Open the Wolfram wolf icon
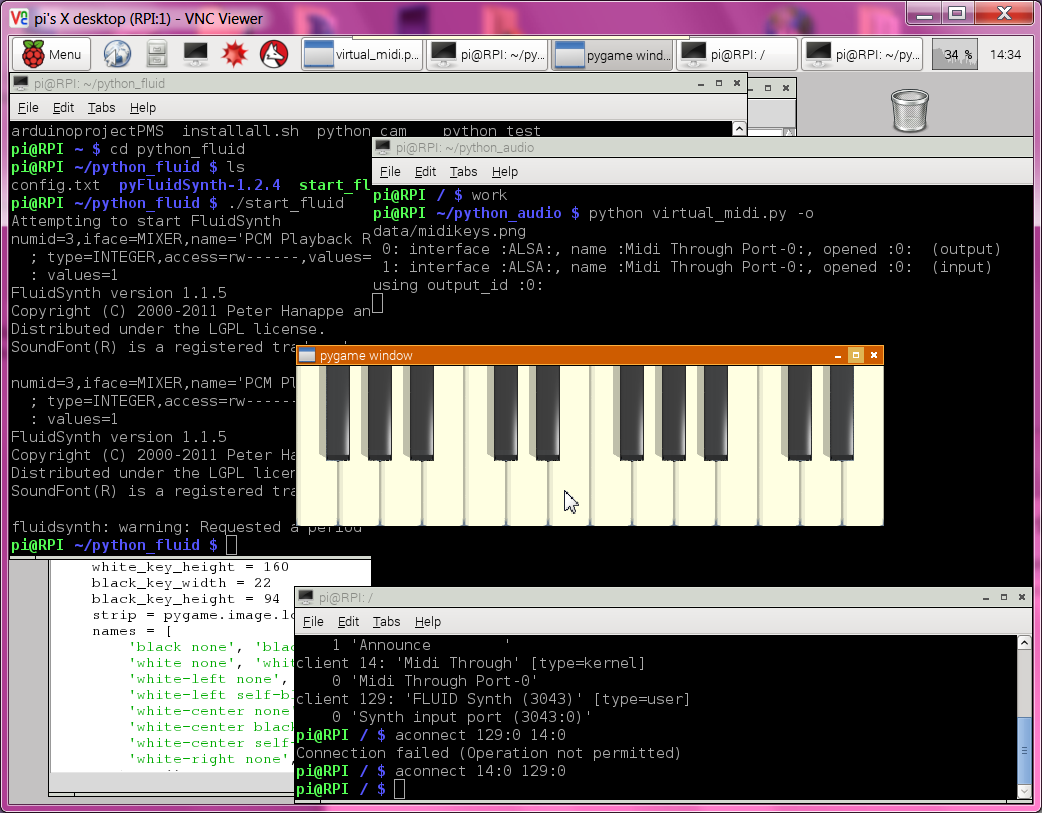1042x813 pixels. tap(273, 55)
